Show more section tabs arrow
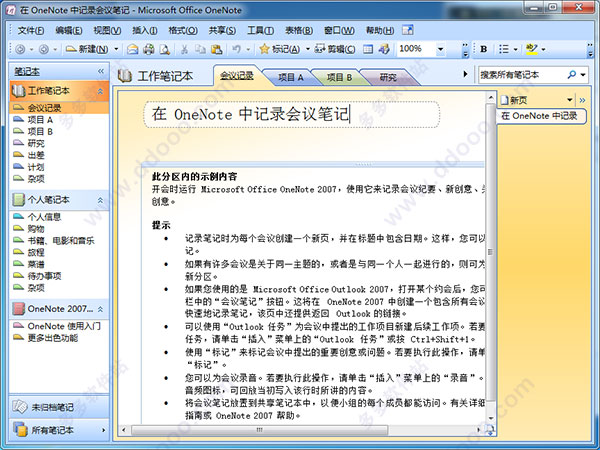600x450 pixels. coord(465,74)
